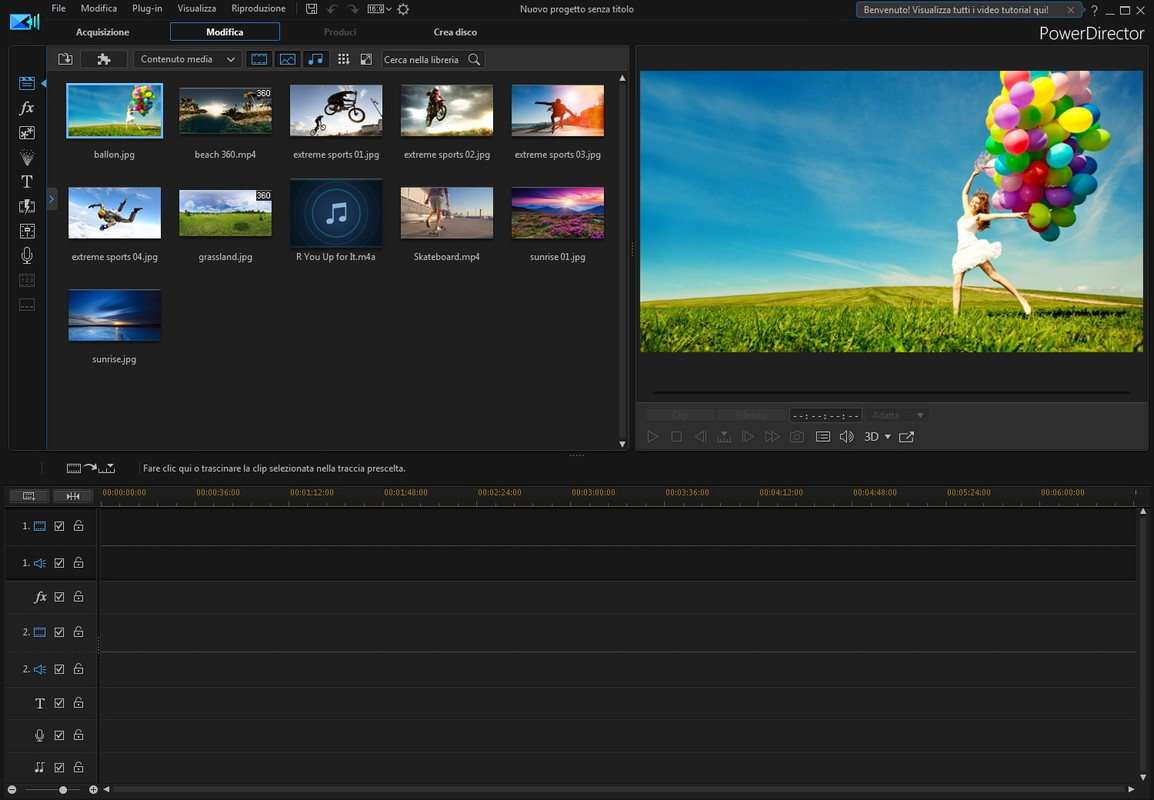Open the Particle Room icon

pos(26,157)
